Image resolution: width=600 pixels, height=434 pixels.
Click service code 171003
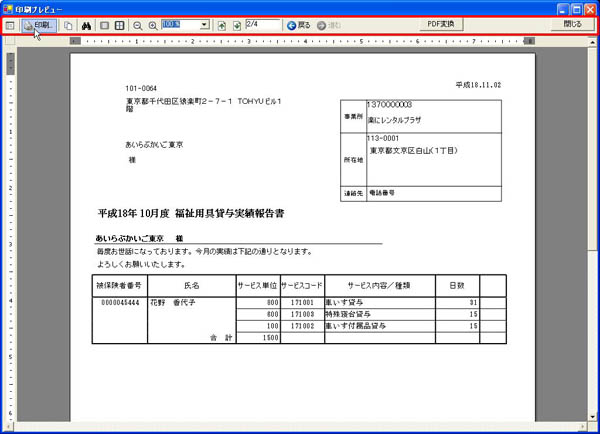tap(302, 314)
